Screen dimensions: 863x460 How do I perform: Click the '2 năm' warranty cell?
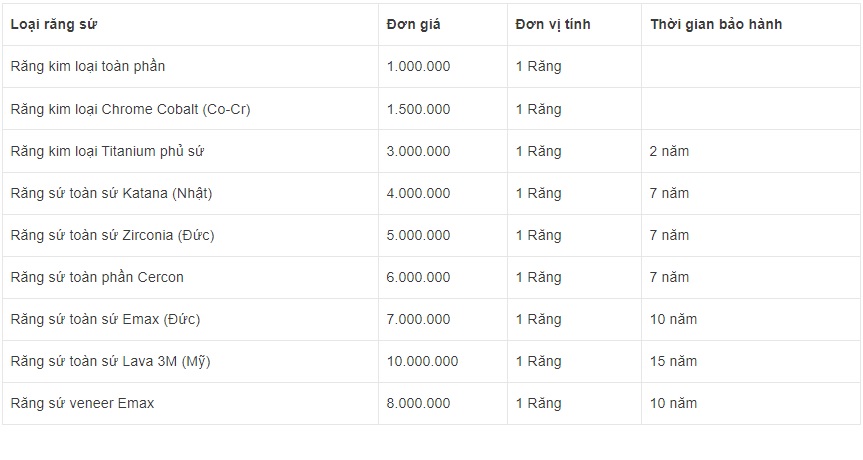(669, 151)
